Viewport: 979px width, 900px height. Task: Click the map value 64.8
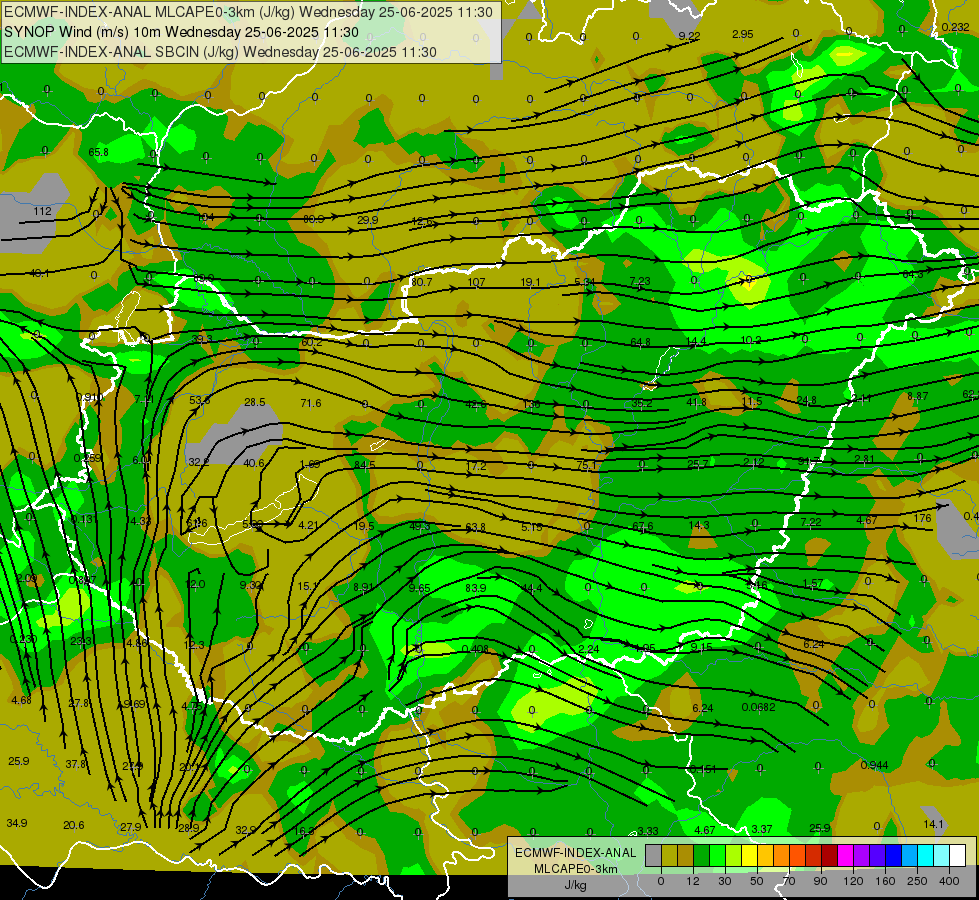point(641,342)
